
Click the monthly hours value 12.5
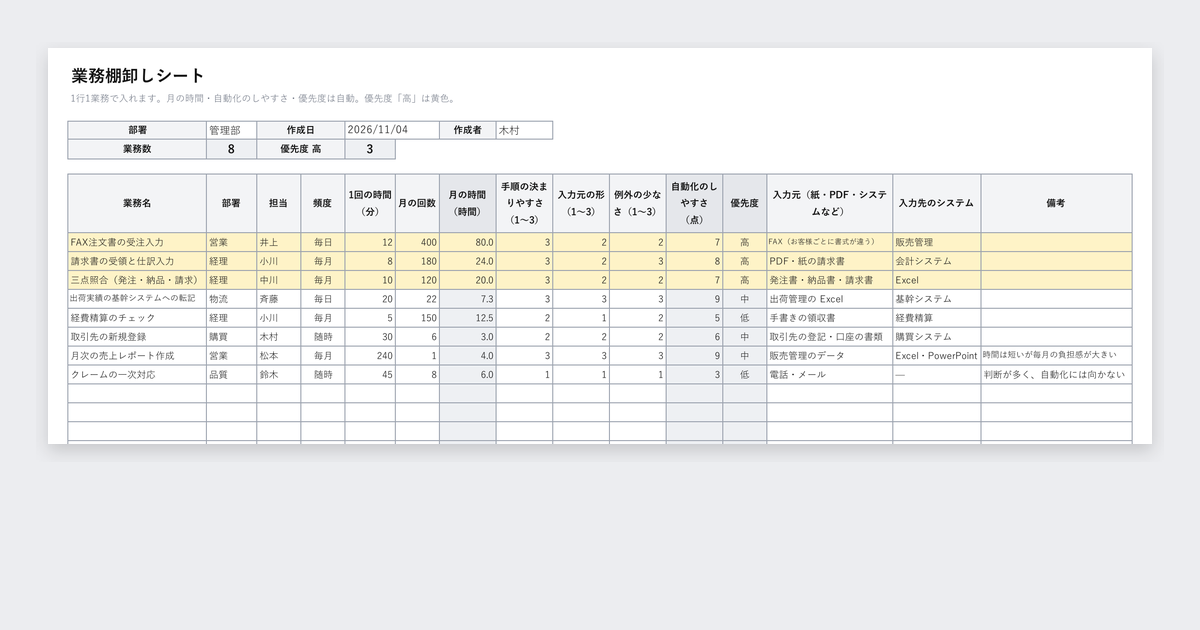point(467,318)
